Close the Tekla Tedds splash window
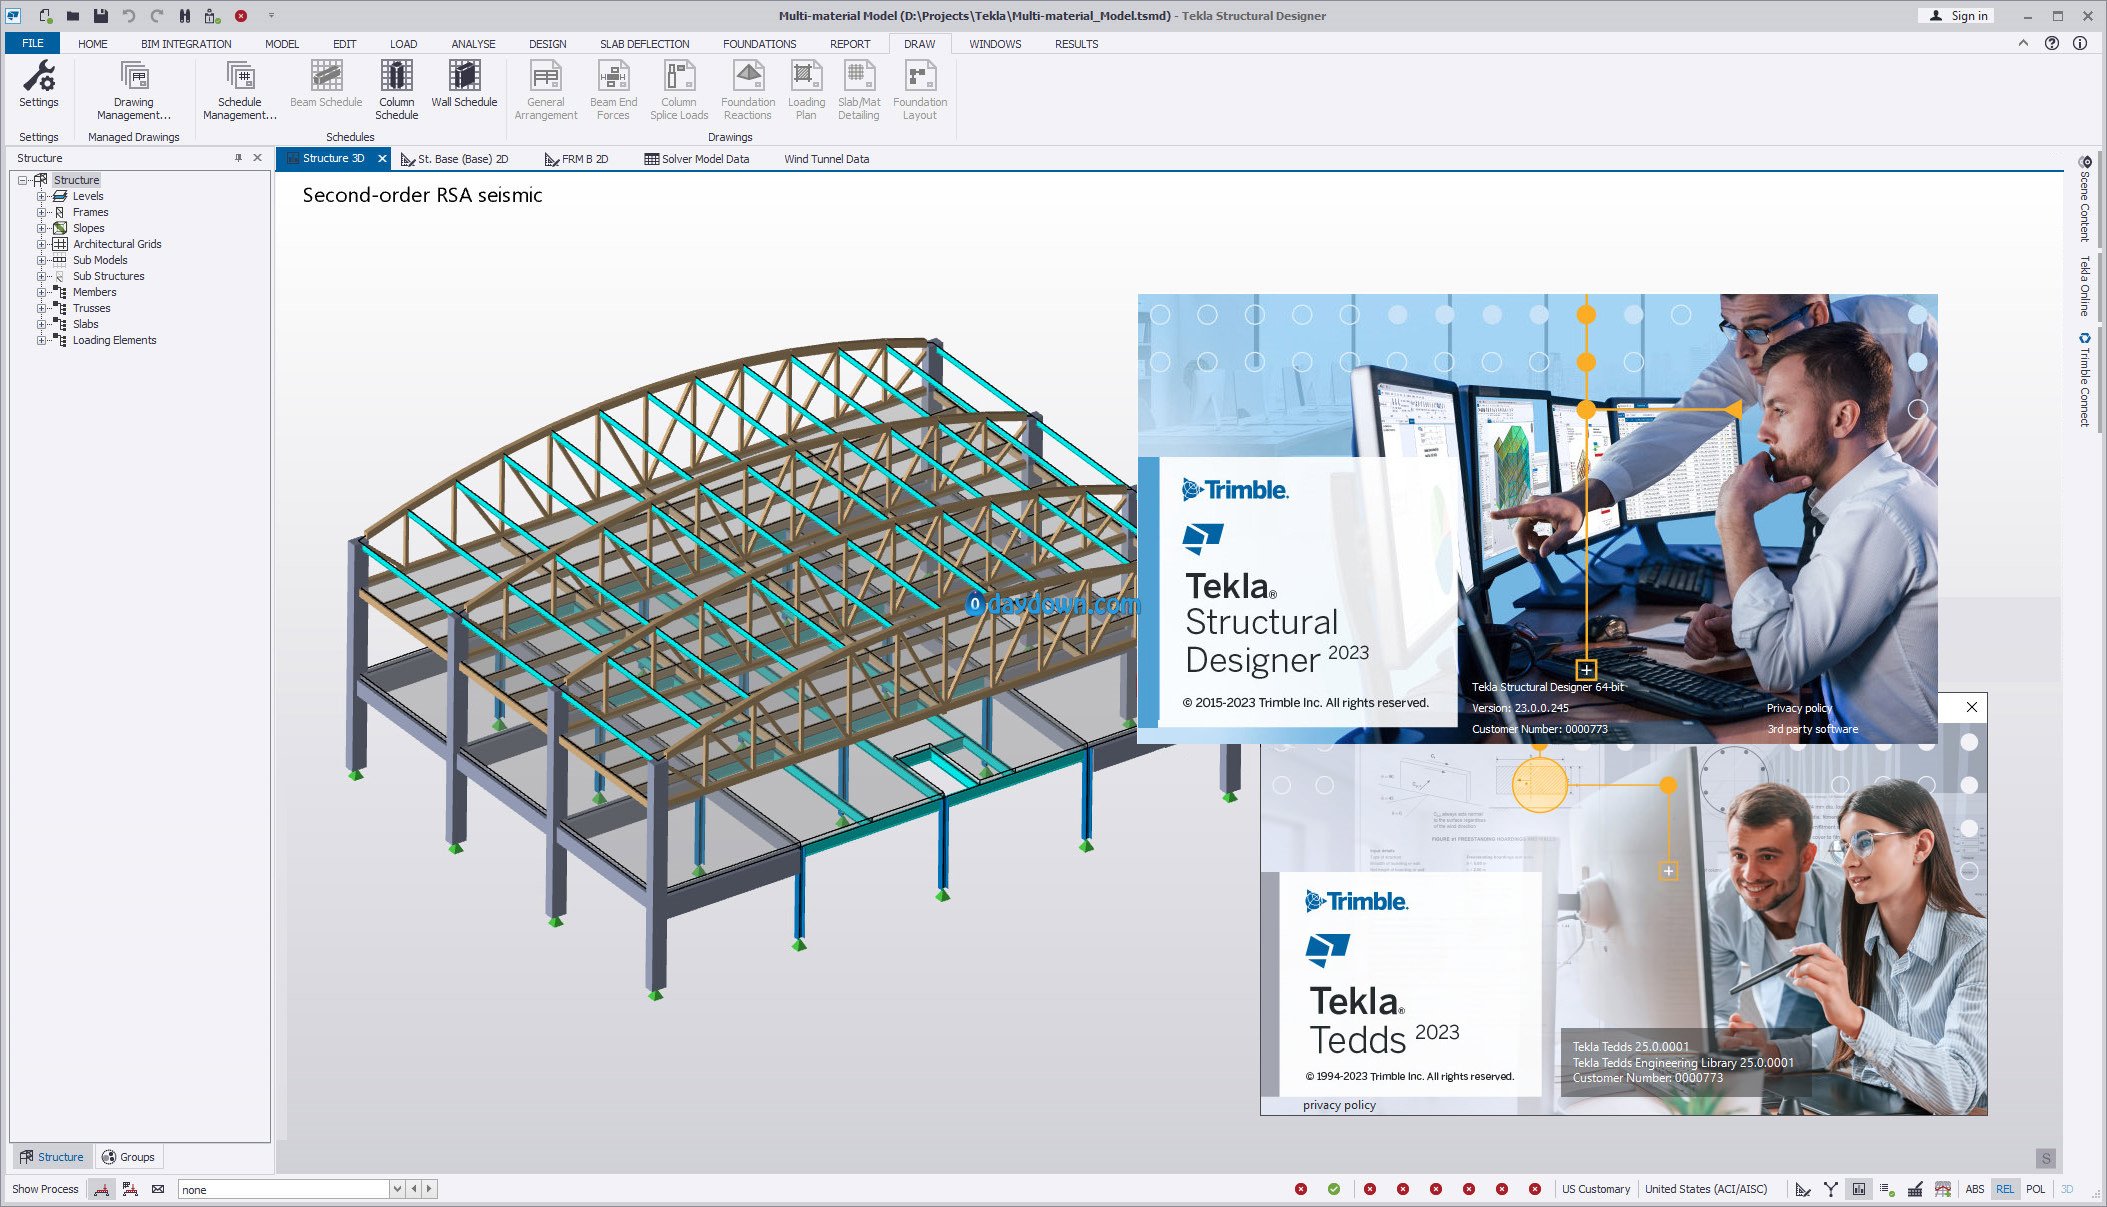 (x=1972, y=707)
